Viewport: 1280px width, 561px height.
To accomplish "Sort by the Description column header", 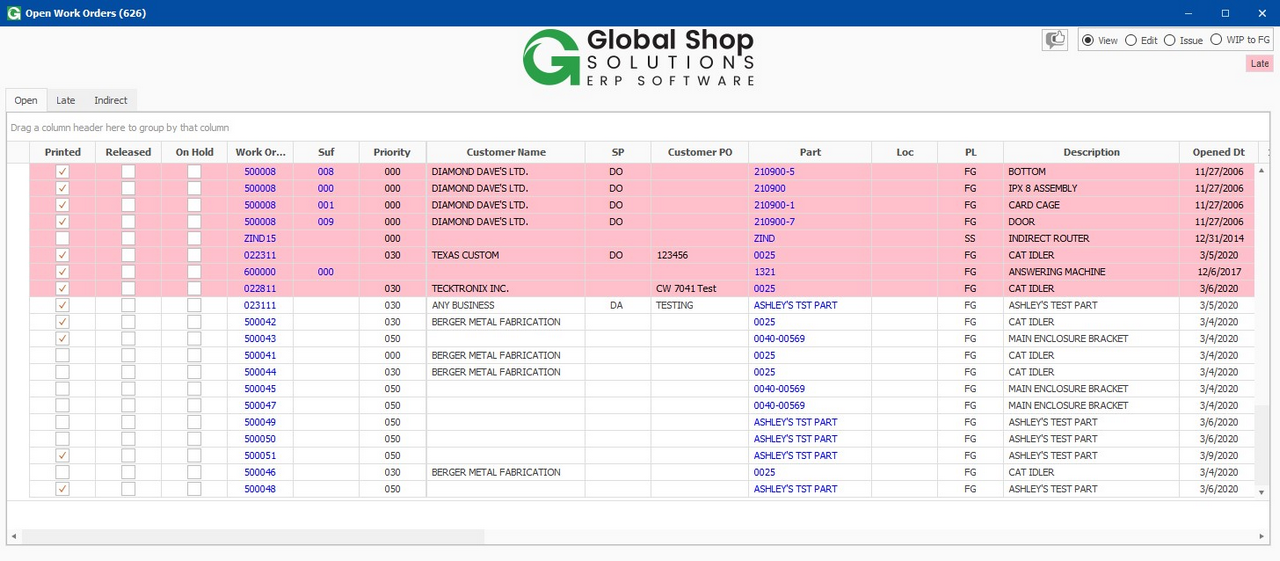I will (x=1091, y=152).
